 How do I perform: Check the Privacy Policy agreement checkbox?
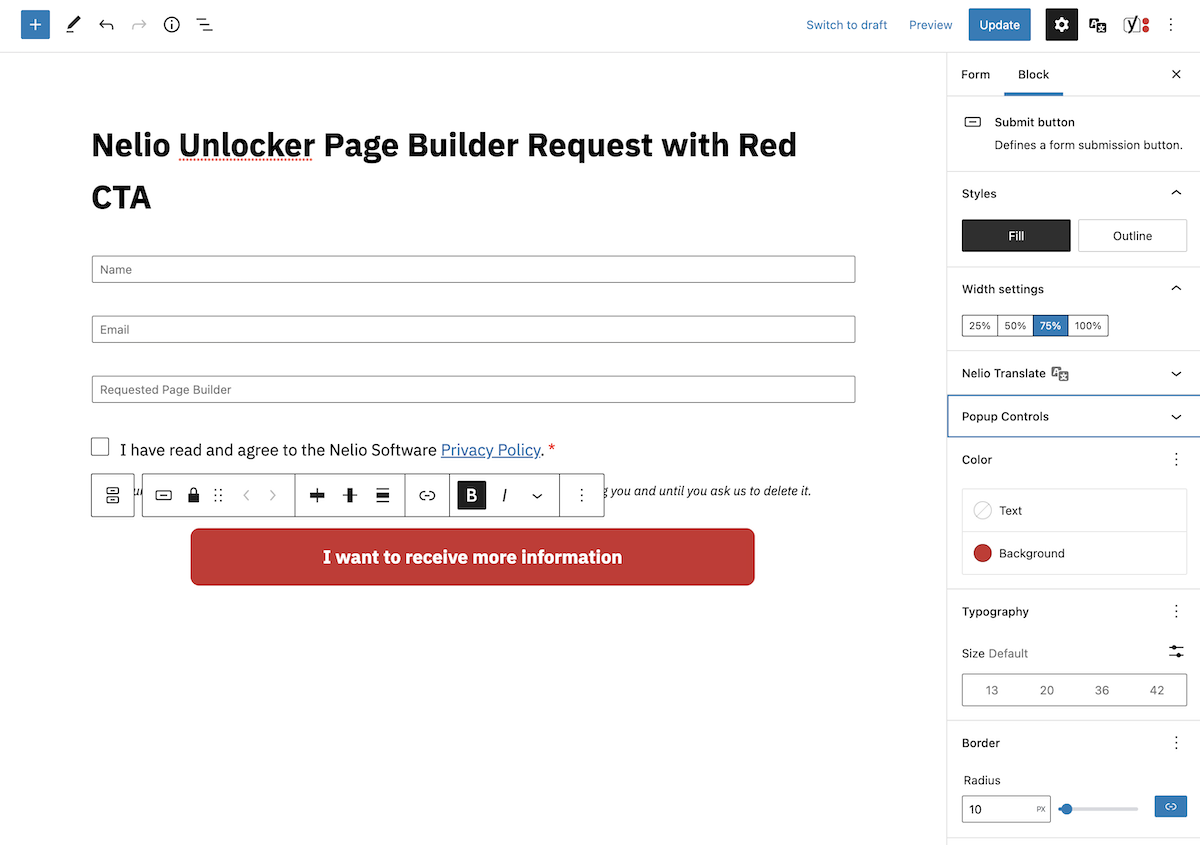(x=100, y=447)
